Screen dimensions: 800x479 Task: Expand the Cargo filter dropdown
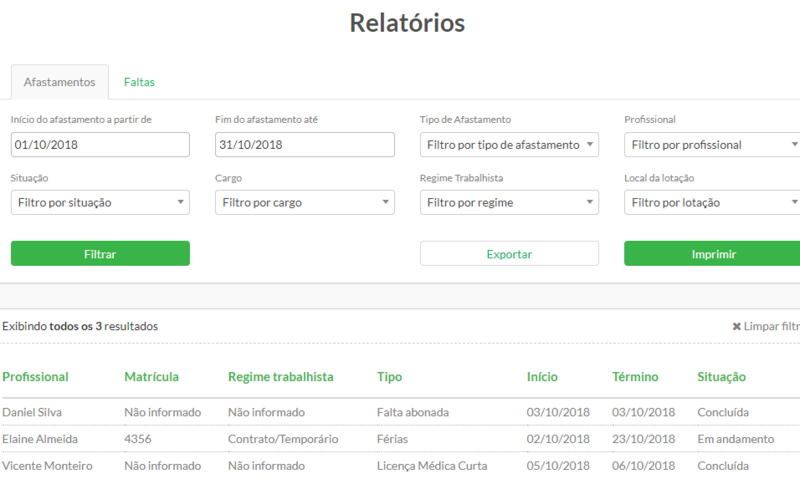coord(304,202)
